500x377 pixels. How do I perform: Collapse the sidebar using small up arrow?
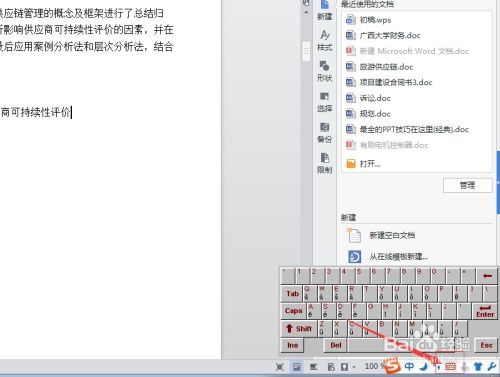tap(306, 12)
